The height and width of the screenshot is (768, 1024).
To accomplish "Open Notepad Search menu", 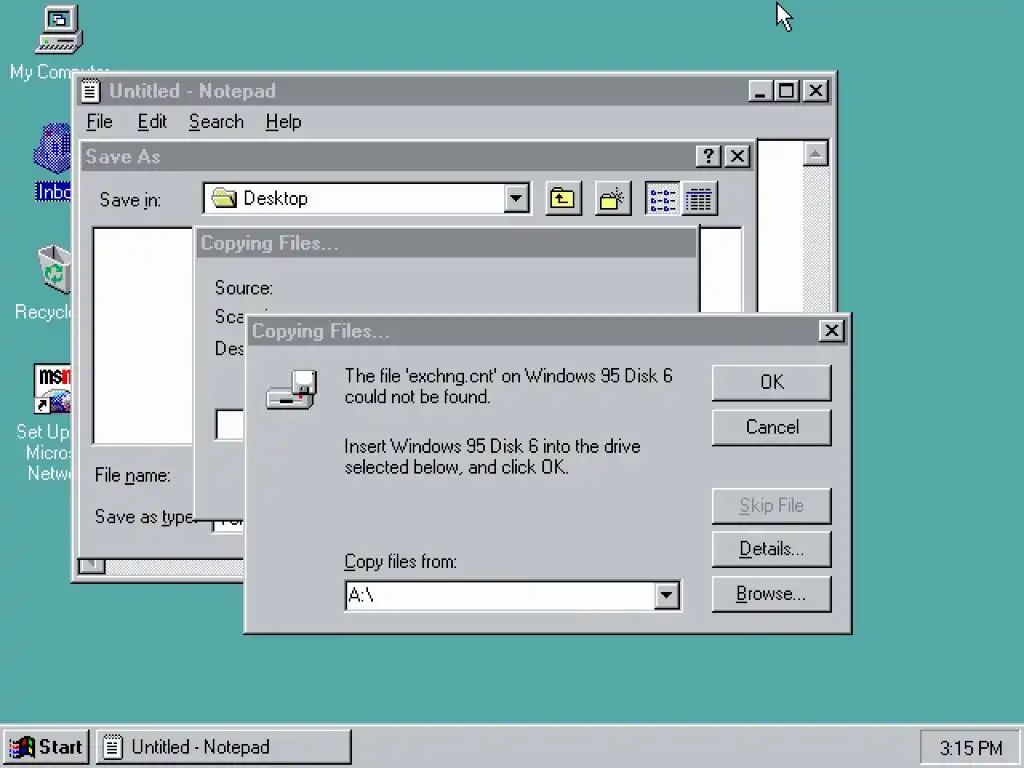I will 216,122.
